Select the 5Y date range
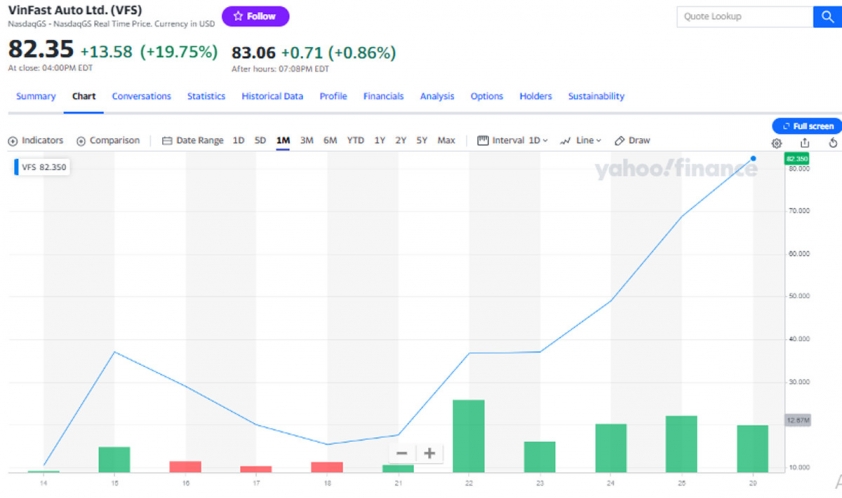Viewport: 842px width, 498px height. [x=422, y=140]
